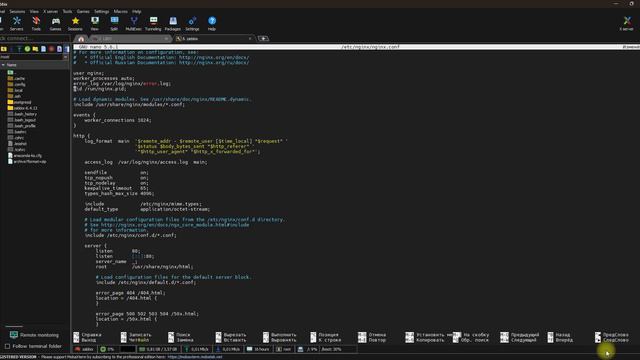Open the Macros menu

point(120,11)
